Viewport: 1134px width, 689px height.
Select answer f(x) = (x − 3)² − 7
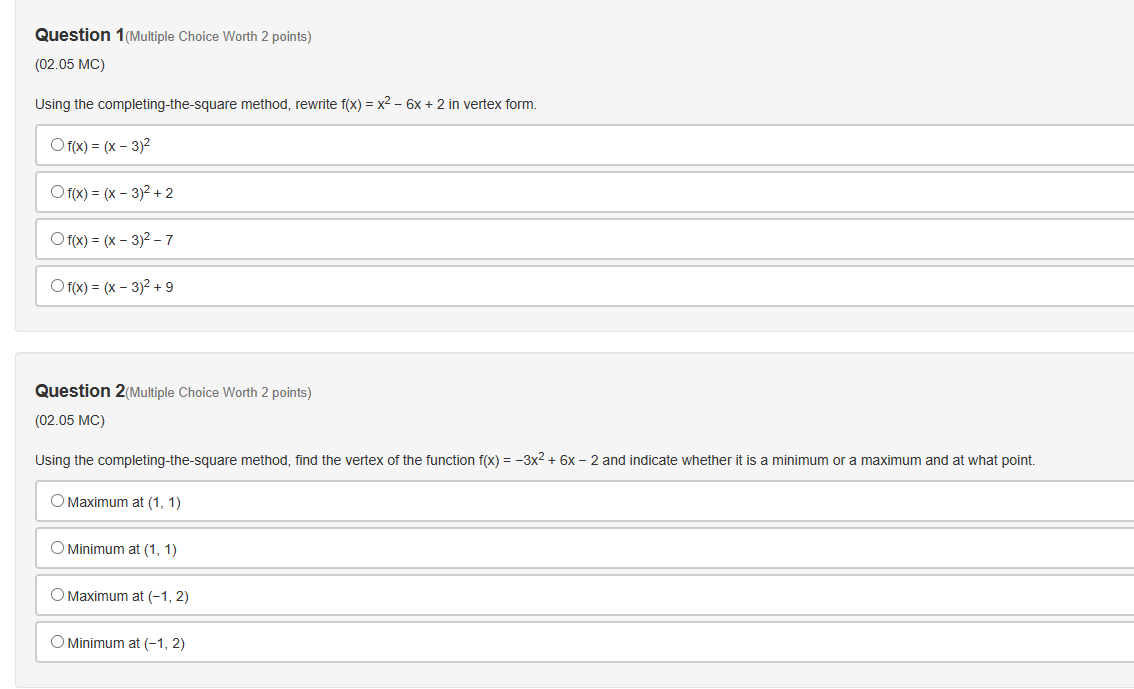coord(58,238)
